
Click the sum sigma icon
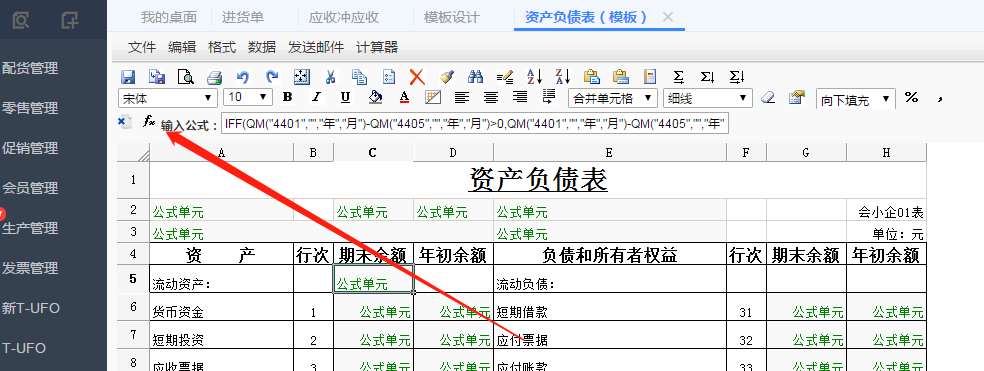[x=678, y=77]
